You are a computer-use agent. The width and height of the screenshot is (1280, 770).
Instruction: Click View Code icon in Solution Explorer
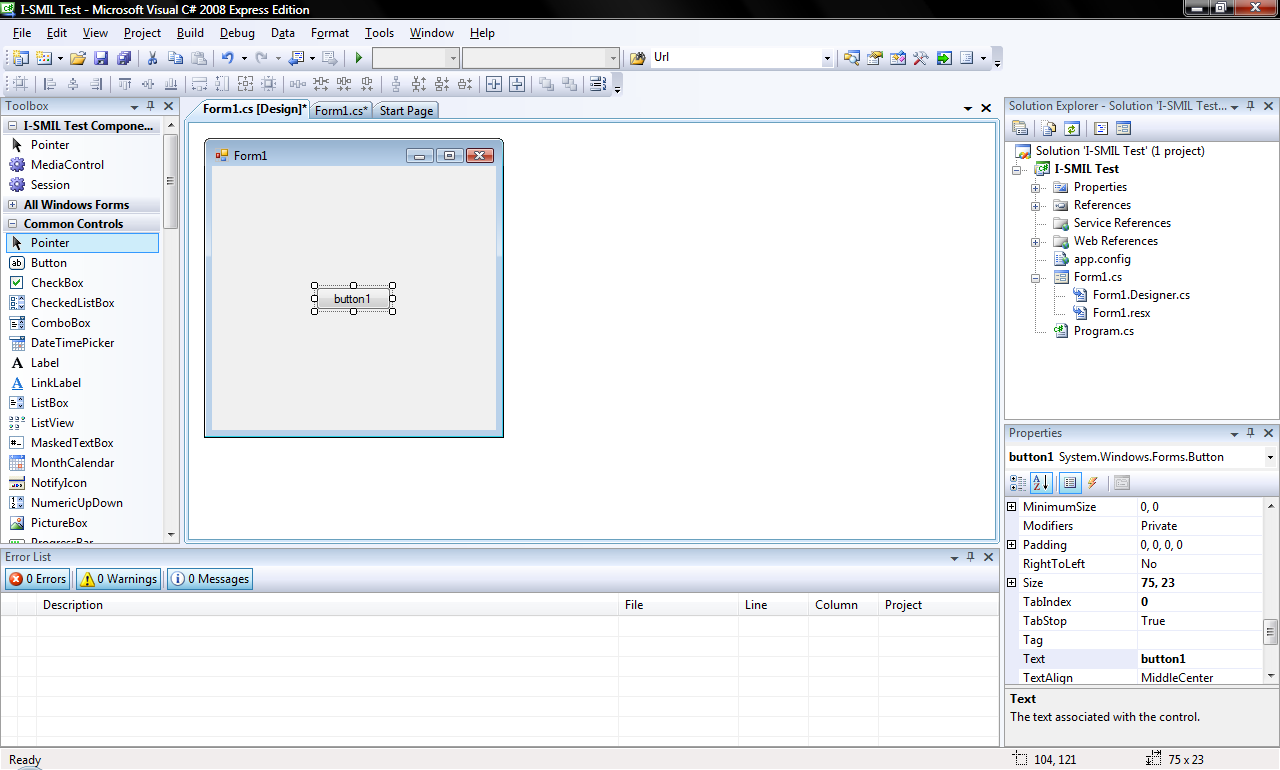pos(1100,128)
